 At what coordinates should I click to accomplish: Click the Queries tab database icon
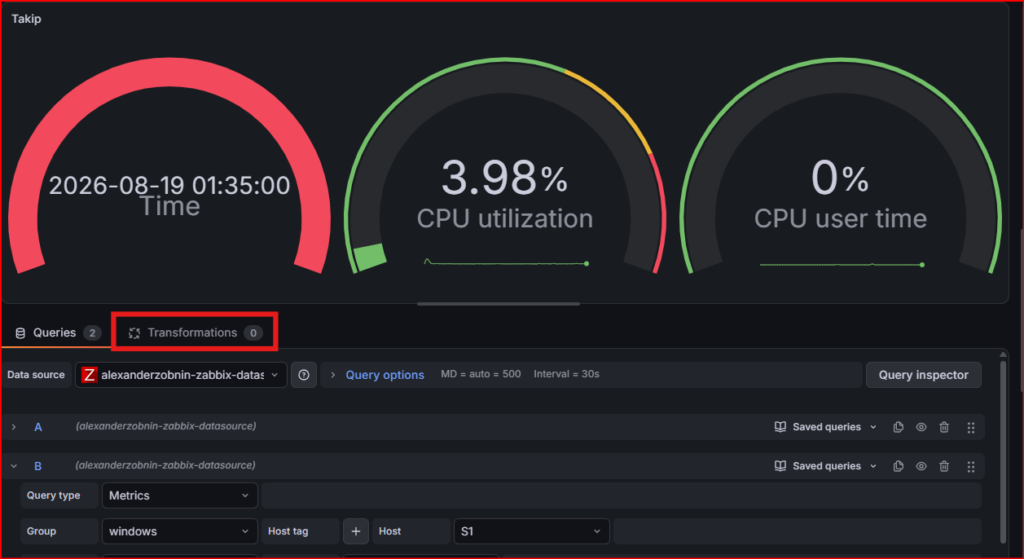coord(20,333)
